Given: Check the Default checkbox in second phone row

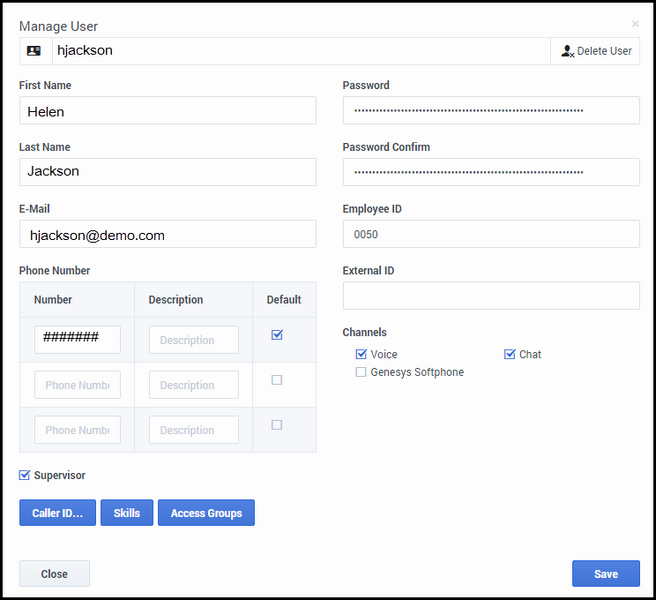Looking at the screenshot, I should tap(277, 380).
